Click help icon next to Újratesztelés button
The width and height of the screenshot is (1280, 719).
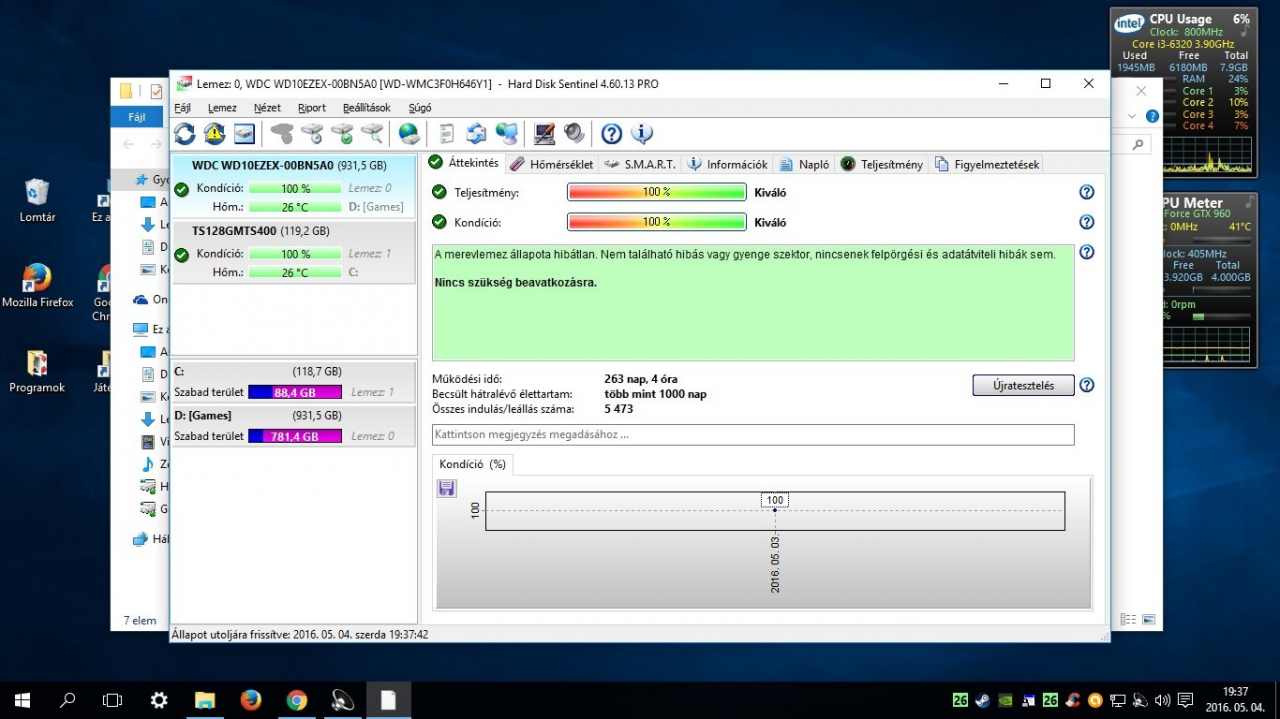coord(1087,385)
